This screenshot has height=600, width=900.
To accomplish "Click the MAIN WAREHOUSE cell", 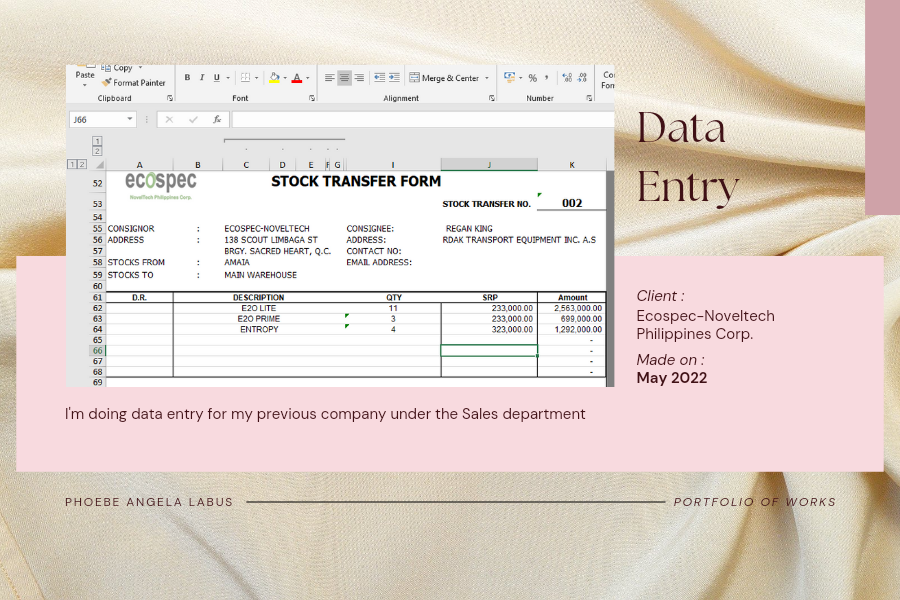I will [x=261, y=275].
